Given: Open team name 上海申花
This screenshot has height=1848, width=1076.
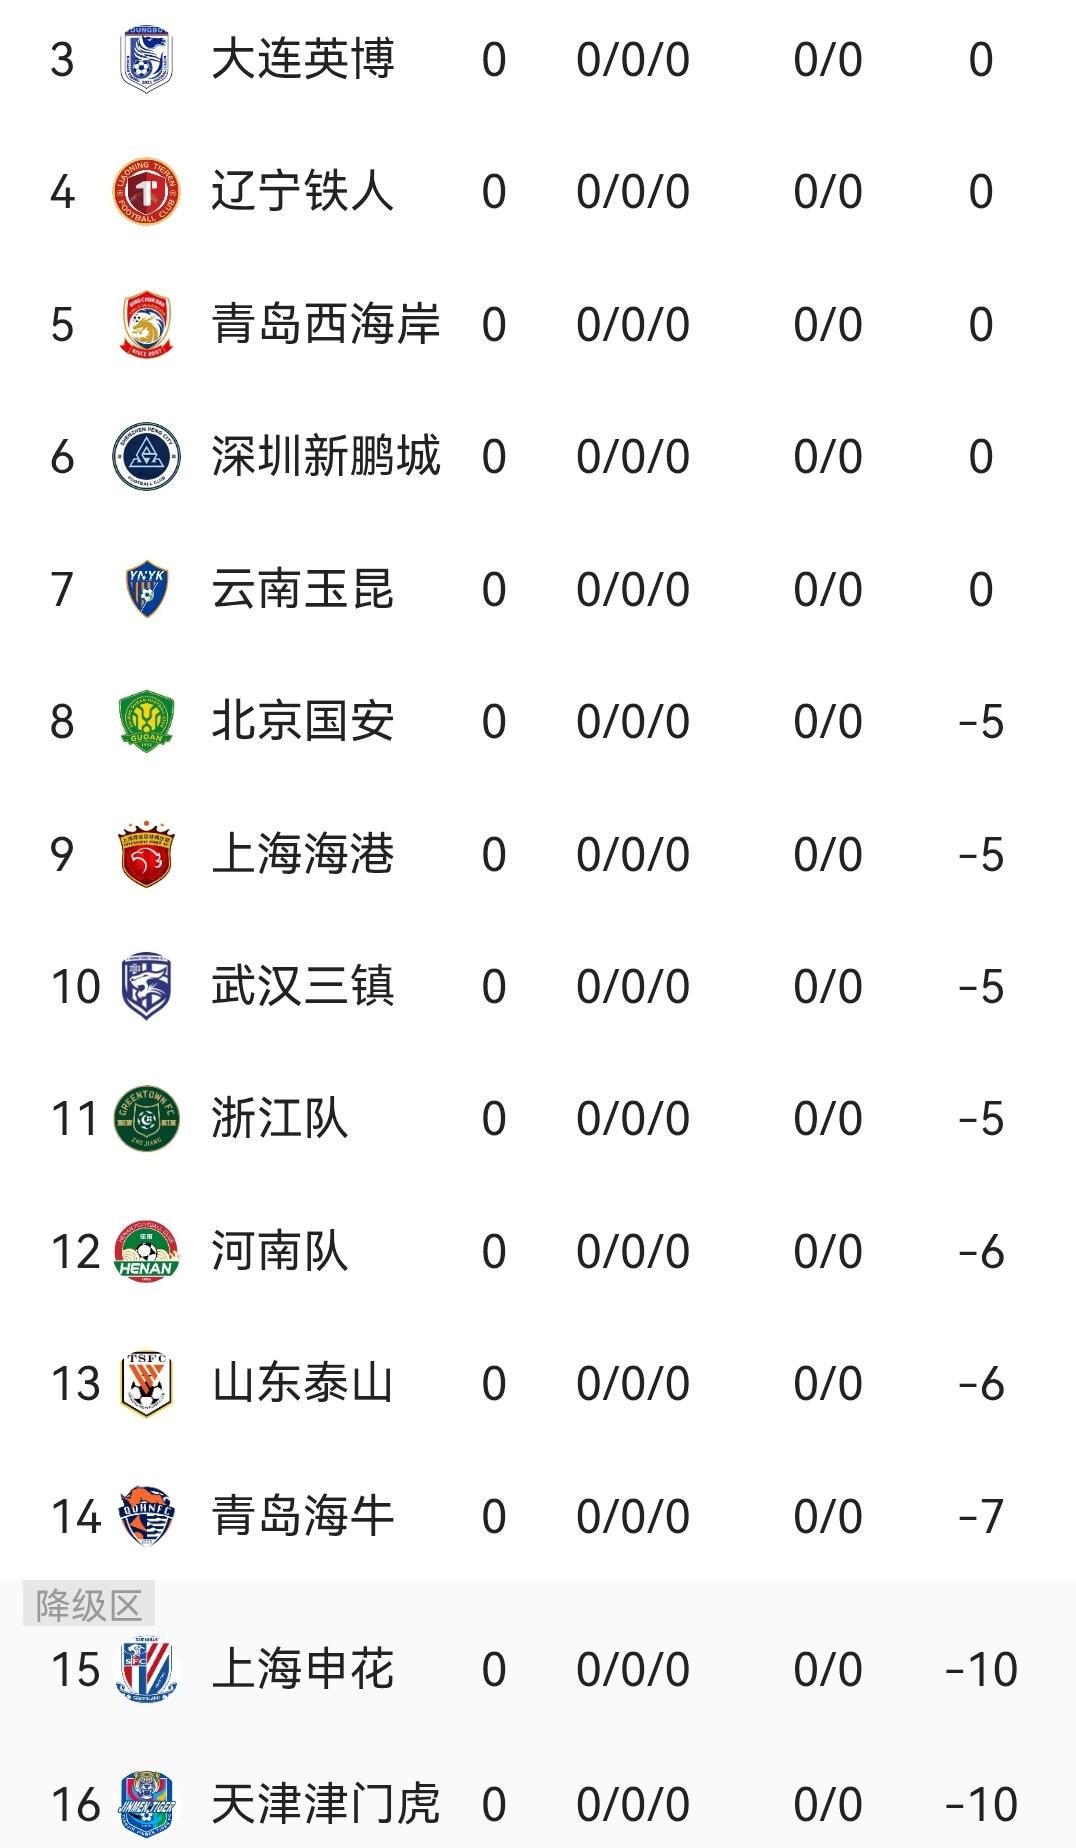Looking at the screenshot, I should coord(303,1669).
